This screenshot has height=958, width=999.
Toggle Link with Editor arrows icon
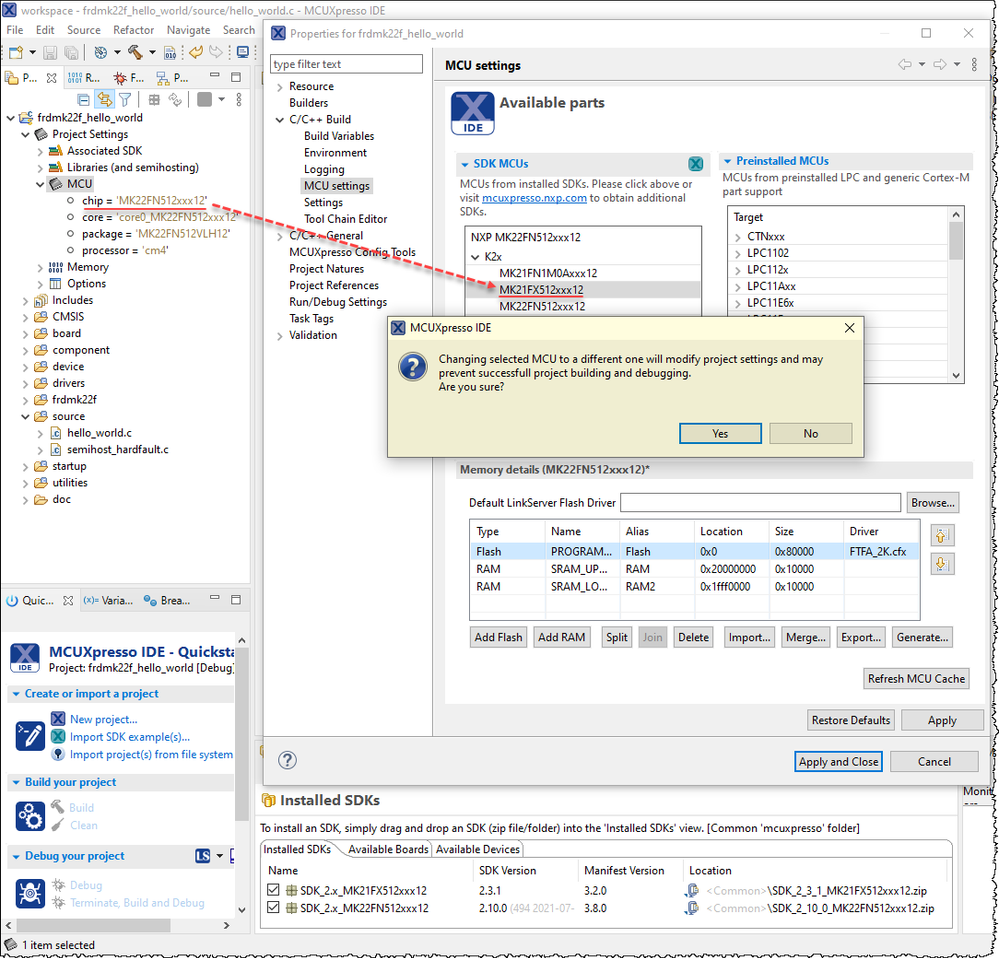104,99
